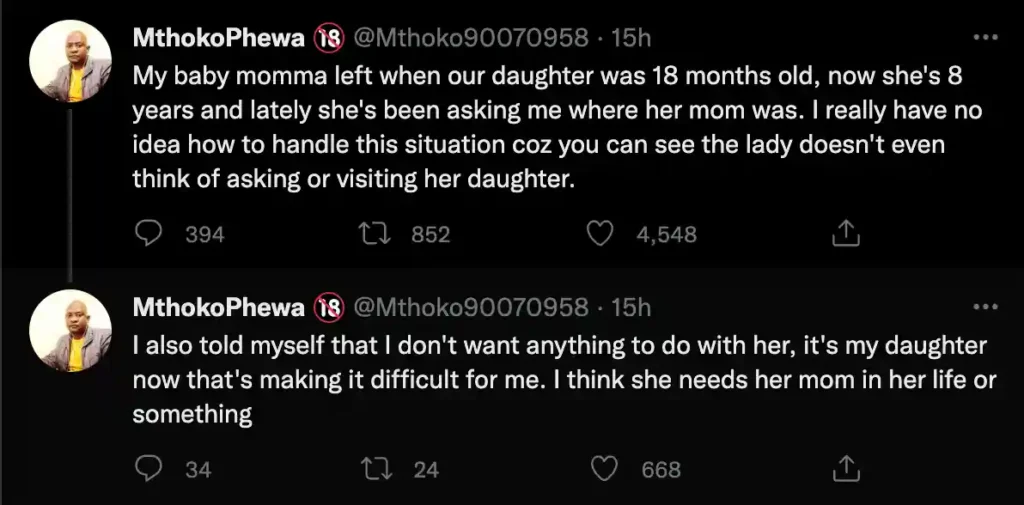The image size is (1024, 505).
Task: Open the 15h timestamp of second tweet
Action: point(631,308)
